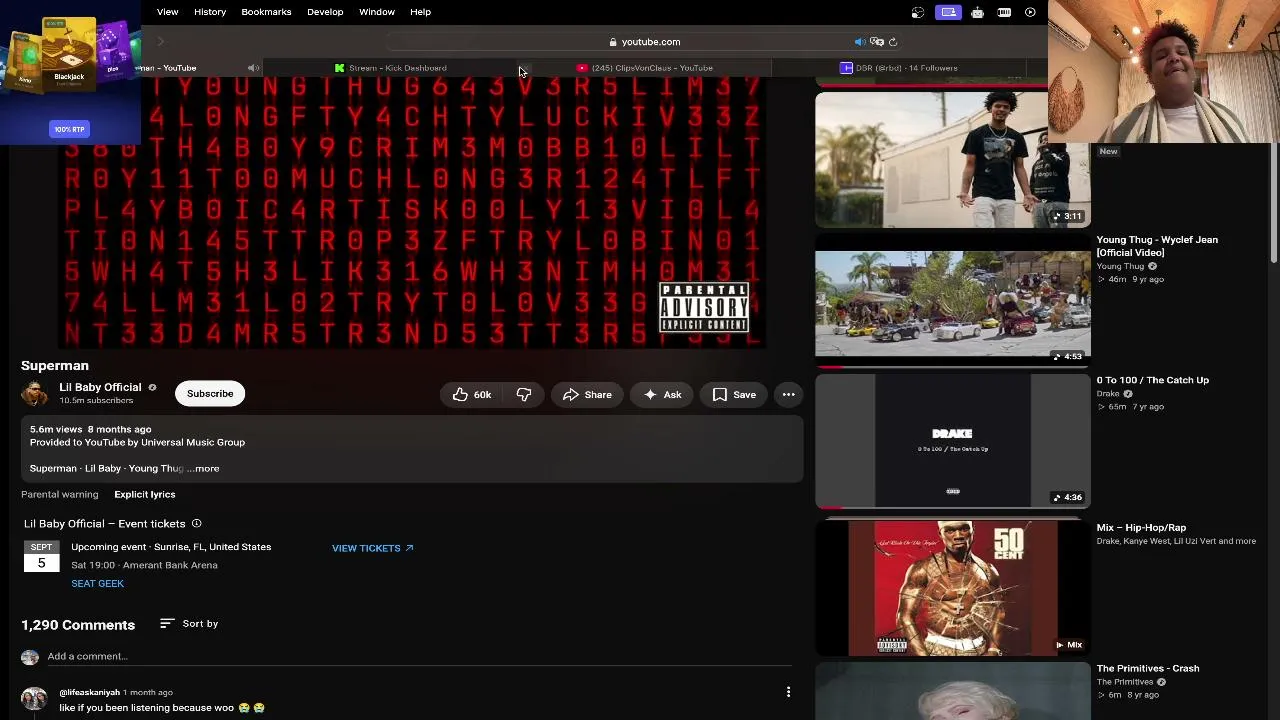The width and height of the screenshot is (1280, 720).
Task: Open the Lil Baby Official channel name
Action: (100, 387)
